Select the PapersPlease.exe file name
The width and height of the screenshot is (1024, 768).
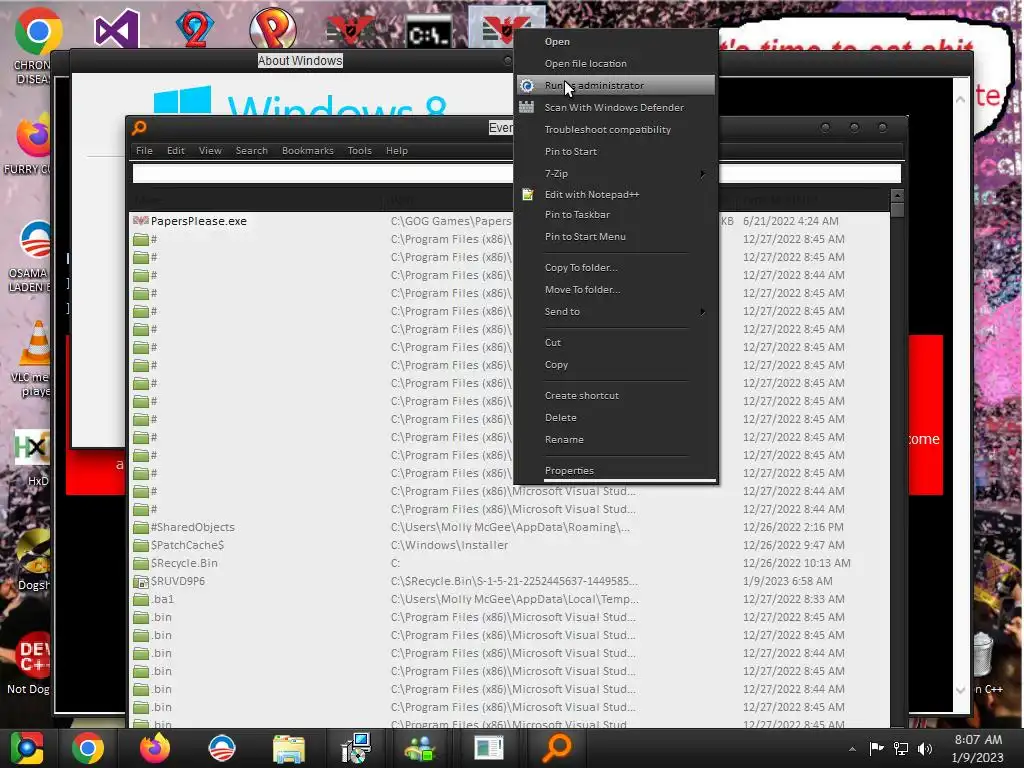click(199, 221)
